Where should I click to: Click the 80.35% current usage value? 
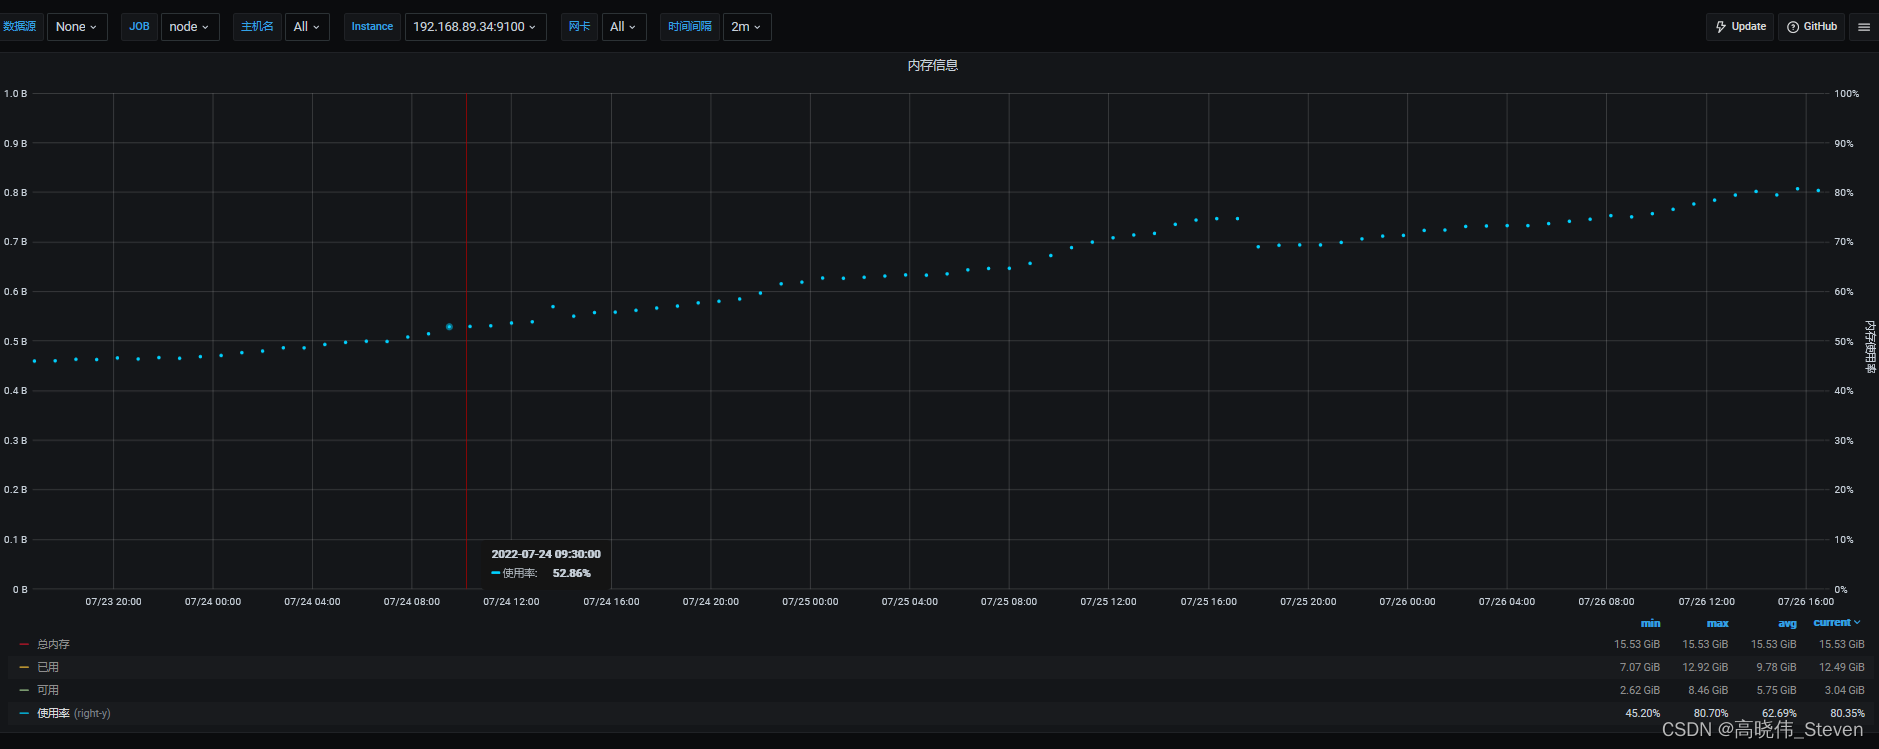[x=1847, y=713]
